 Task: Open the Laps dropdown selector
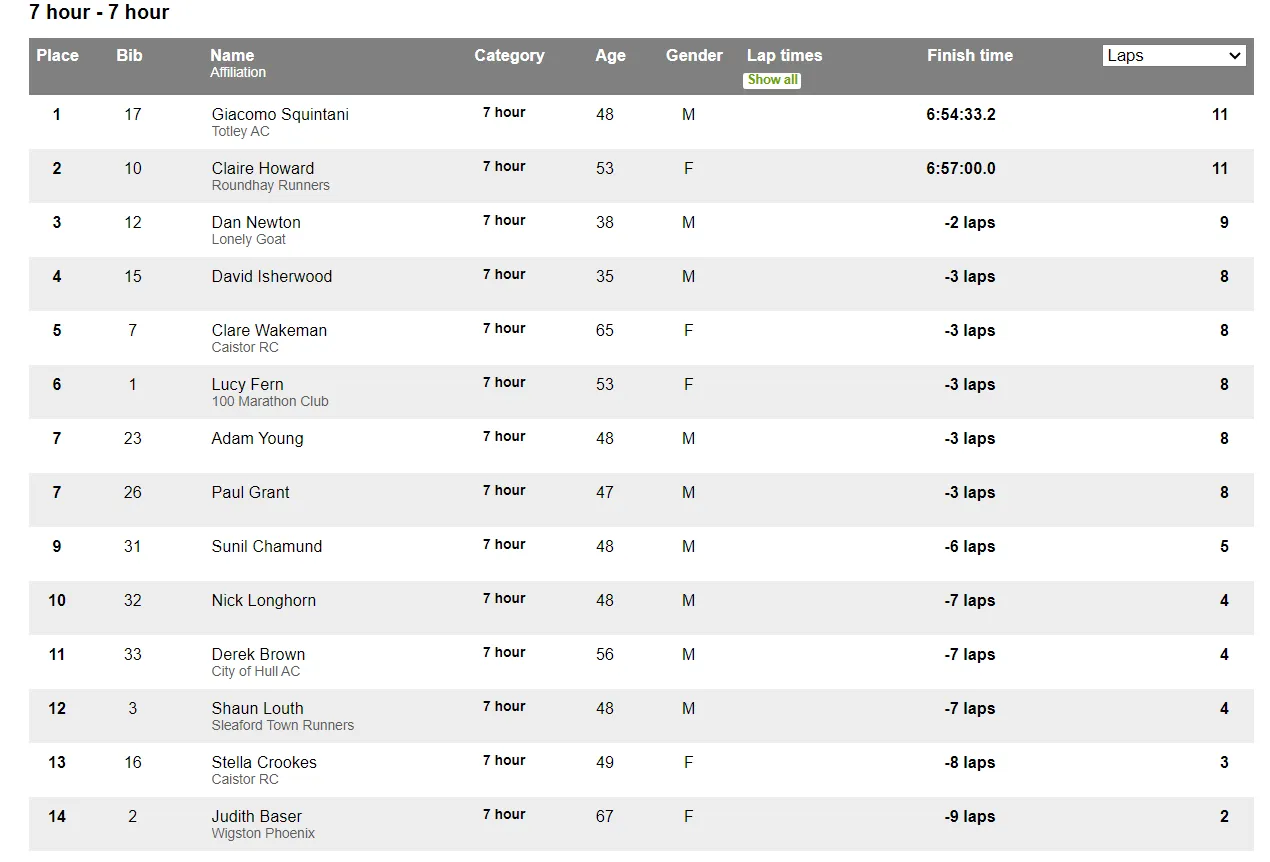click(x=1174, y=56)
